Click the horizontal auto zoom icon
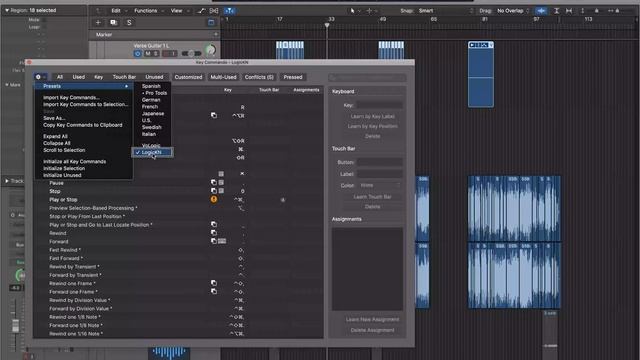Image resolution: width=640 pixels, height=360 pixels. click(x=569, y=11)
